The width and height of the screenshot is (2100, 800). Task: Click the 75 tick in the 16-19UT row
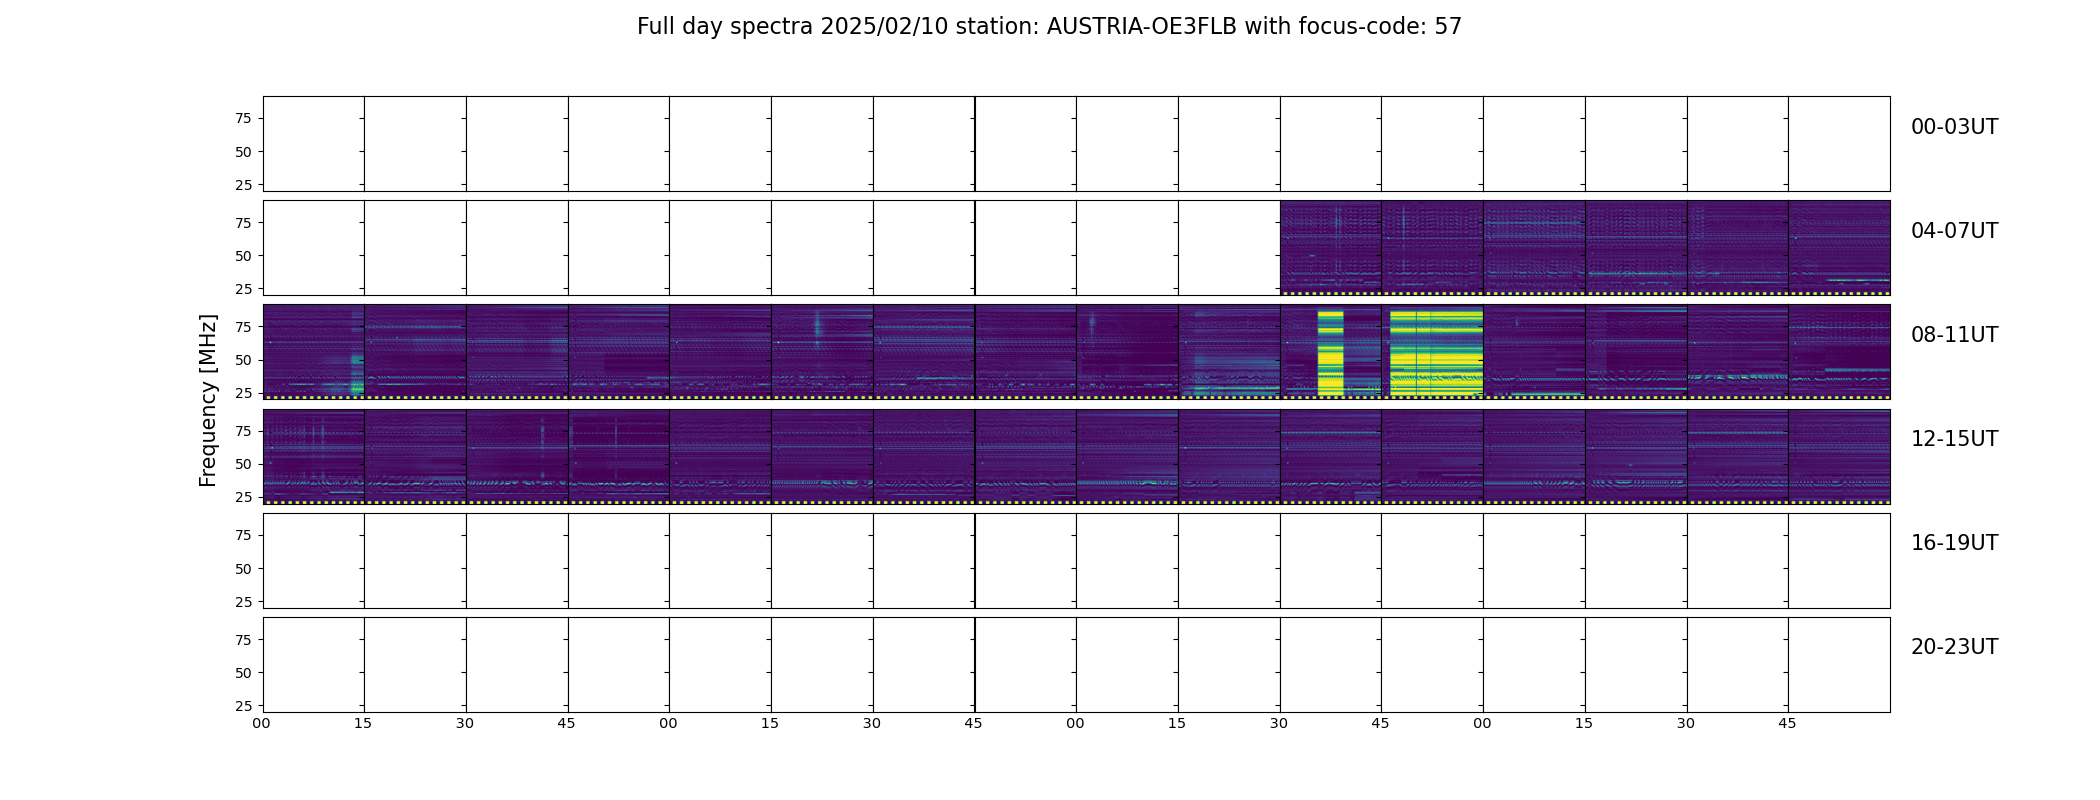click(x=243, y=535)
